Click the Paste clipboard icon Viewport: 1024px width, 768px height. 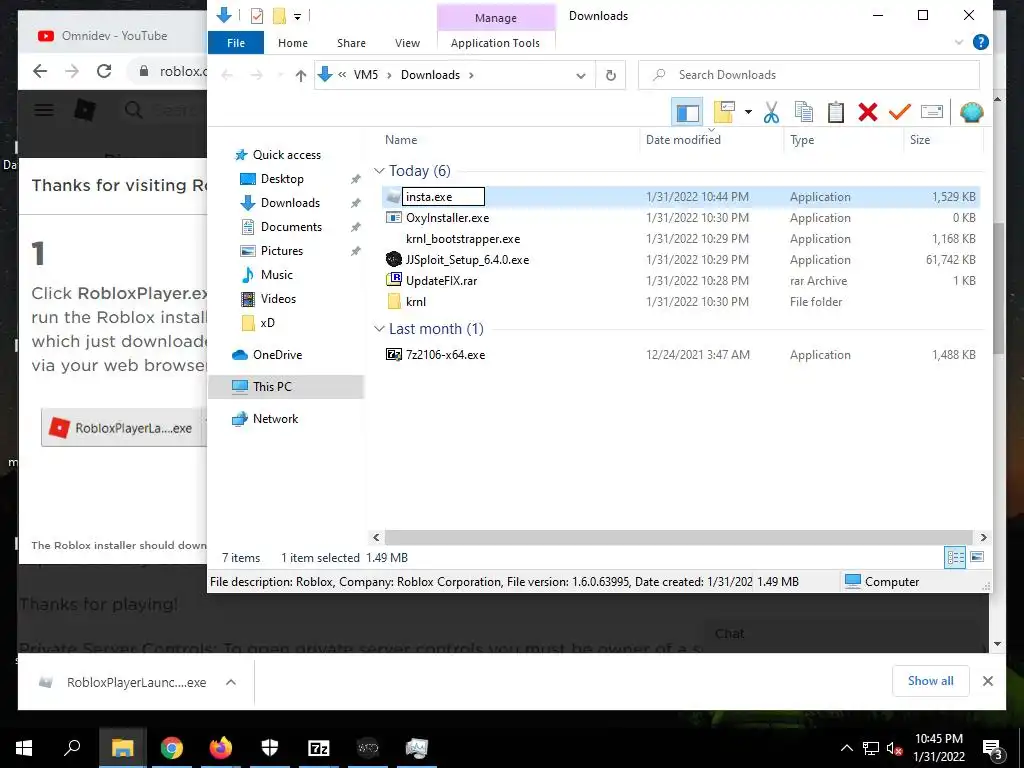[835, 112]
